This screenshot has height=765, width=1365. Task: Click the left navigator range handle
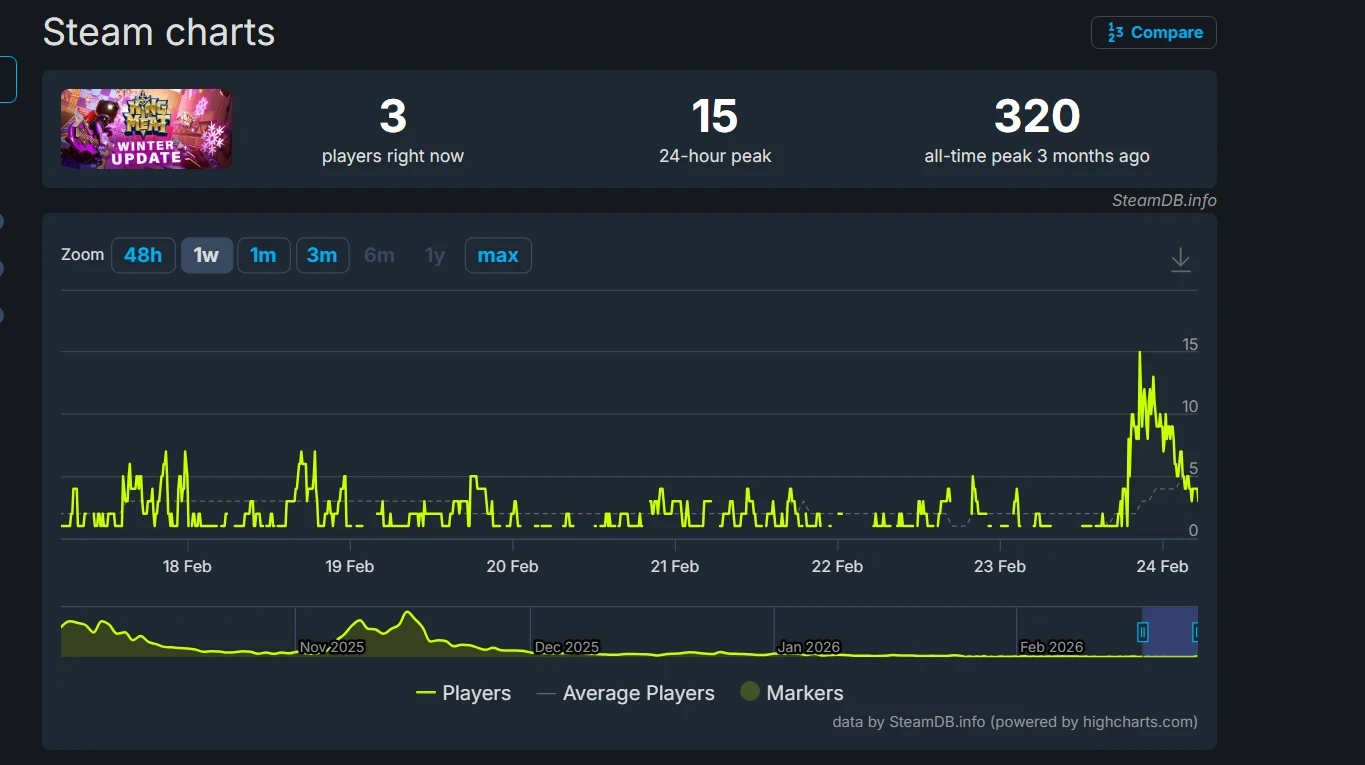1143,632
